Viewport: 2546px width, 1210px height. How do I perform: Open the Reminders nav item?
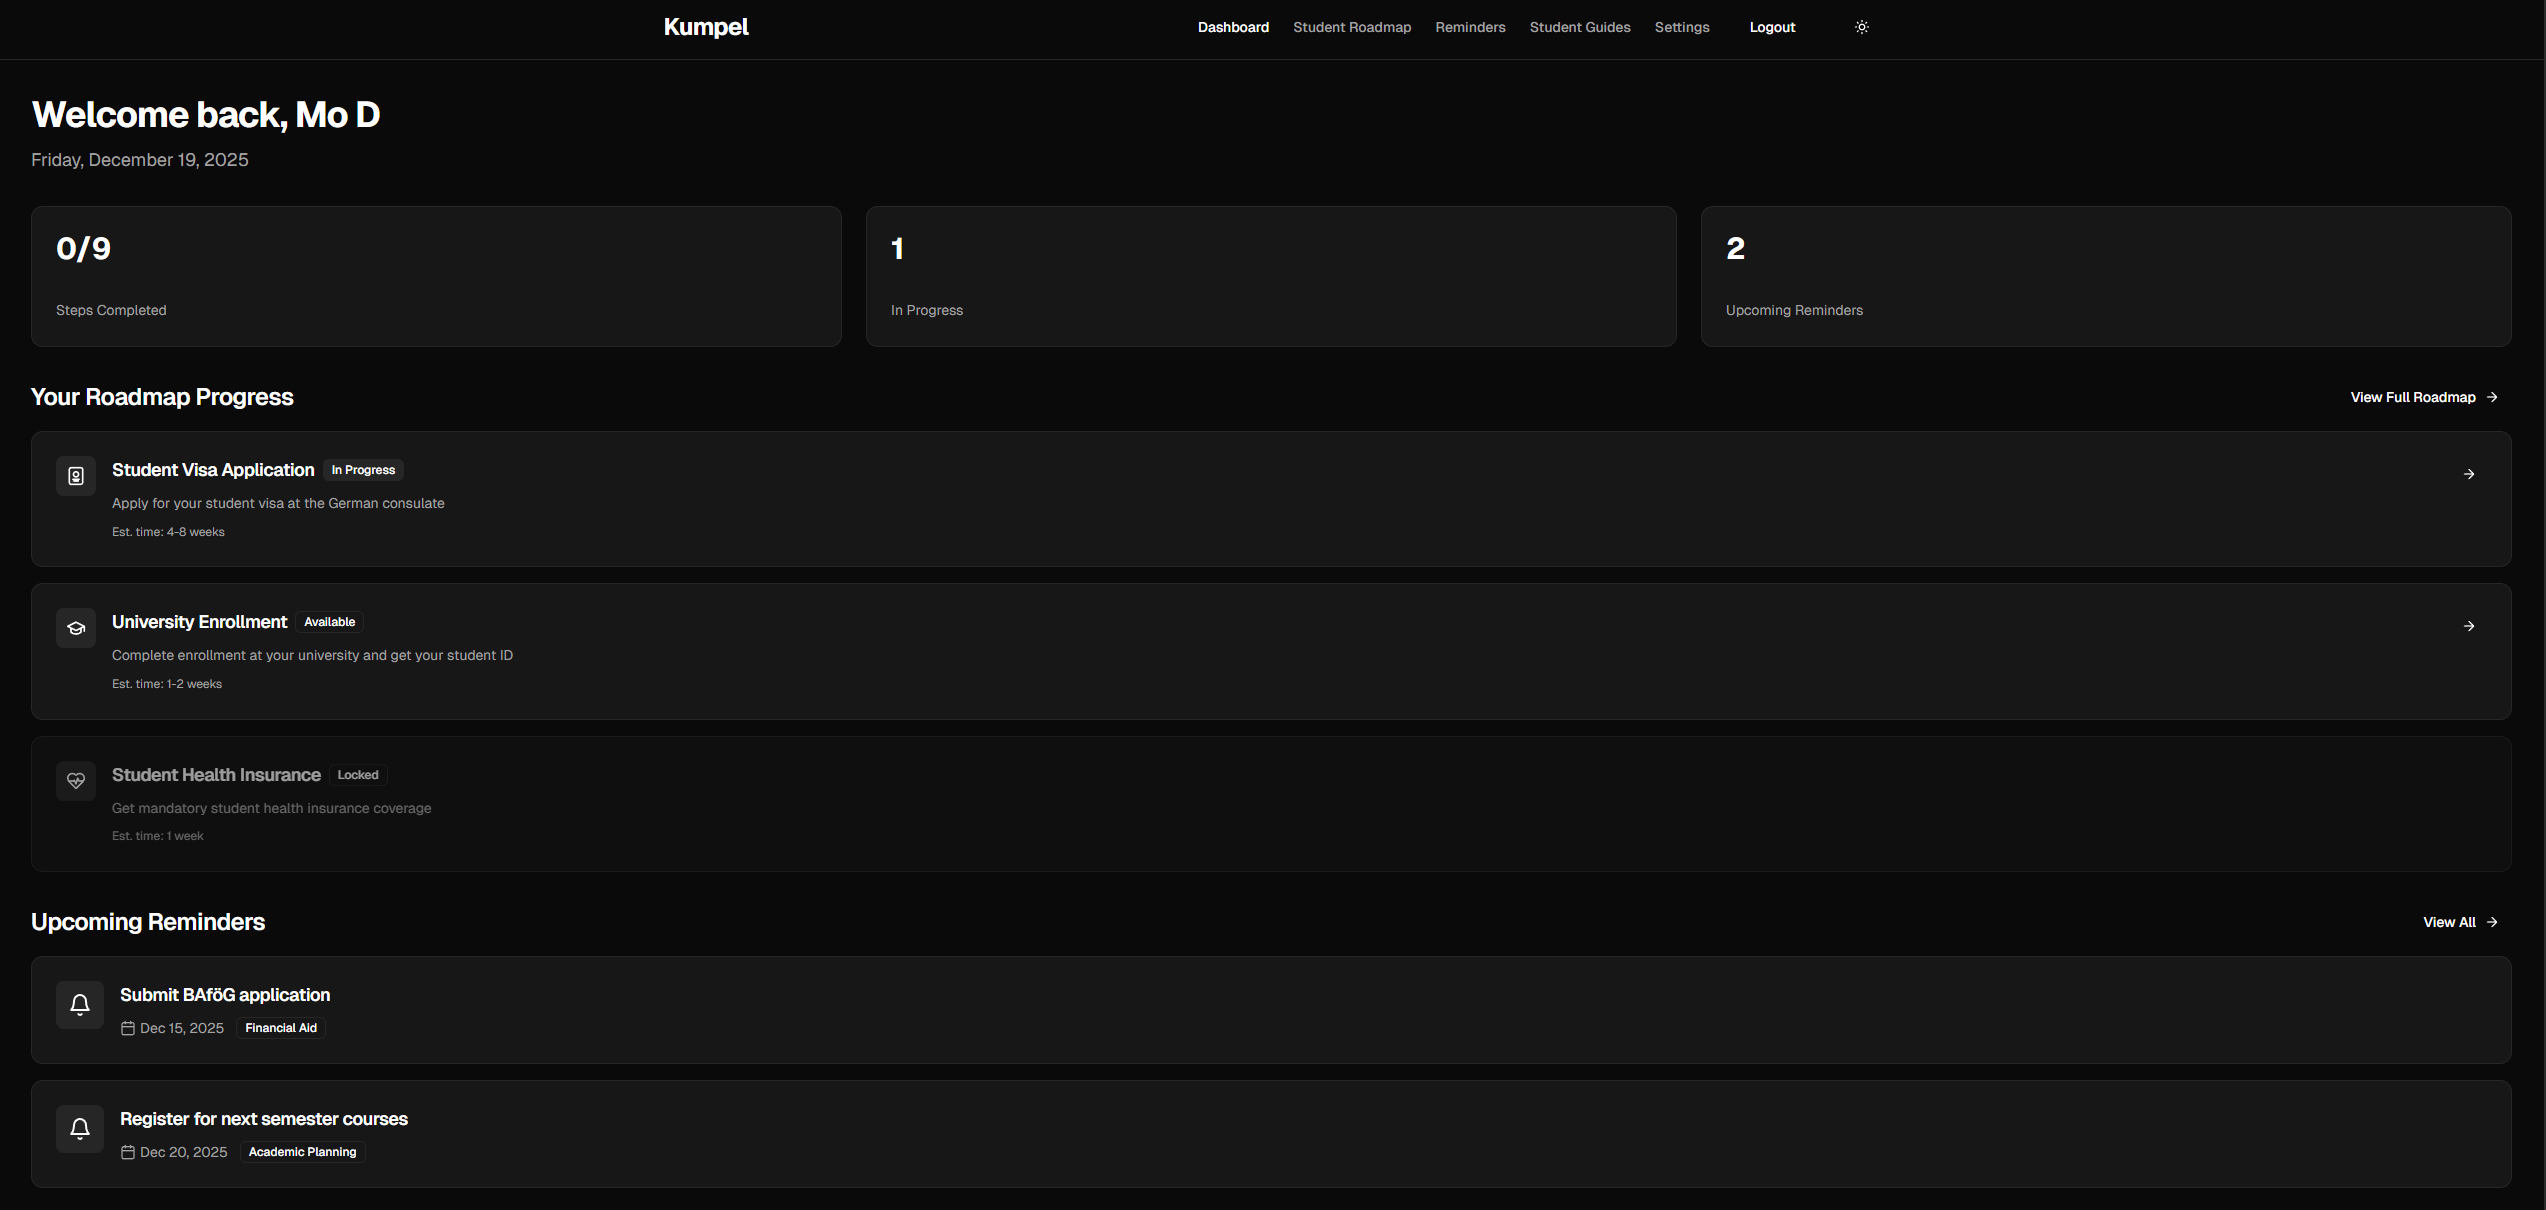(1470, 27)
